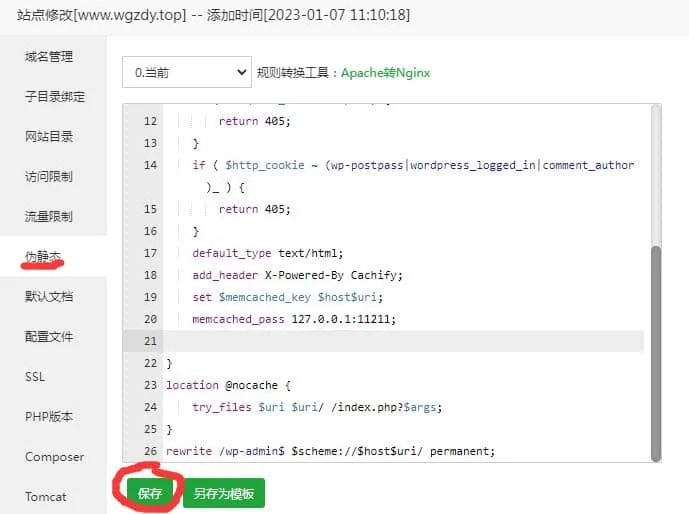Image resolution: width=689 pixels, height=514 pixels.
Task: Click 'wordpress_logged_in' text on line 14
Action: pyautogui.click(x=473, y=165)
